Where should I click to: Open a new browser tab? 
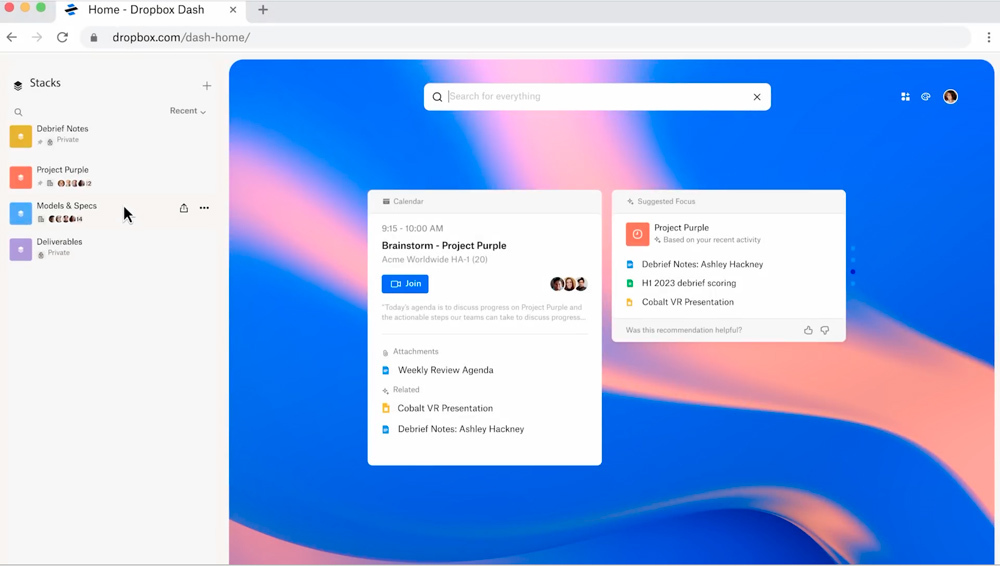pos(263,10)
